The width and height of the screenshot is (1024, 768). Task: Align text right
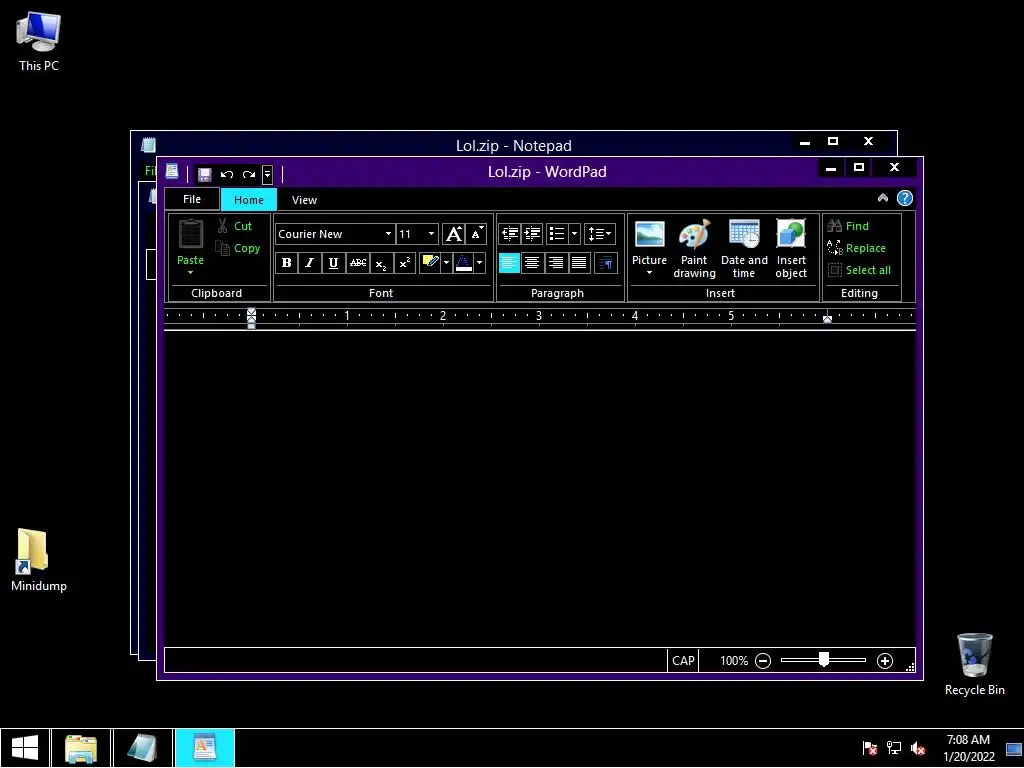556,263
